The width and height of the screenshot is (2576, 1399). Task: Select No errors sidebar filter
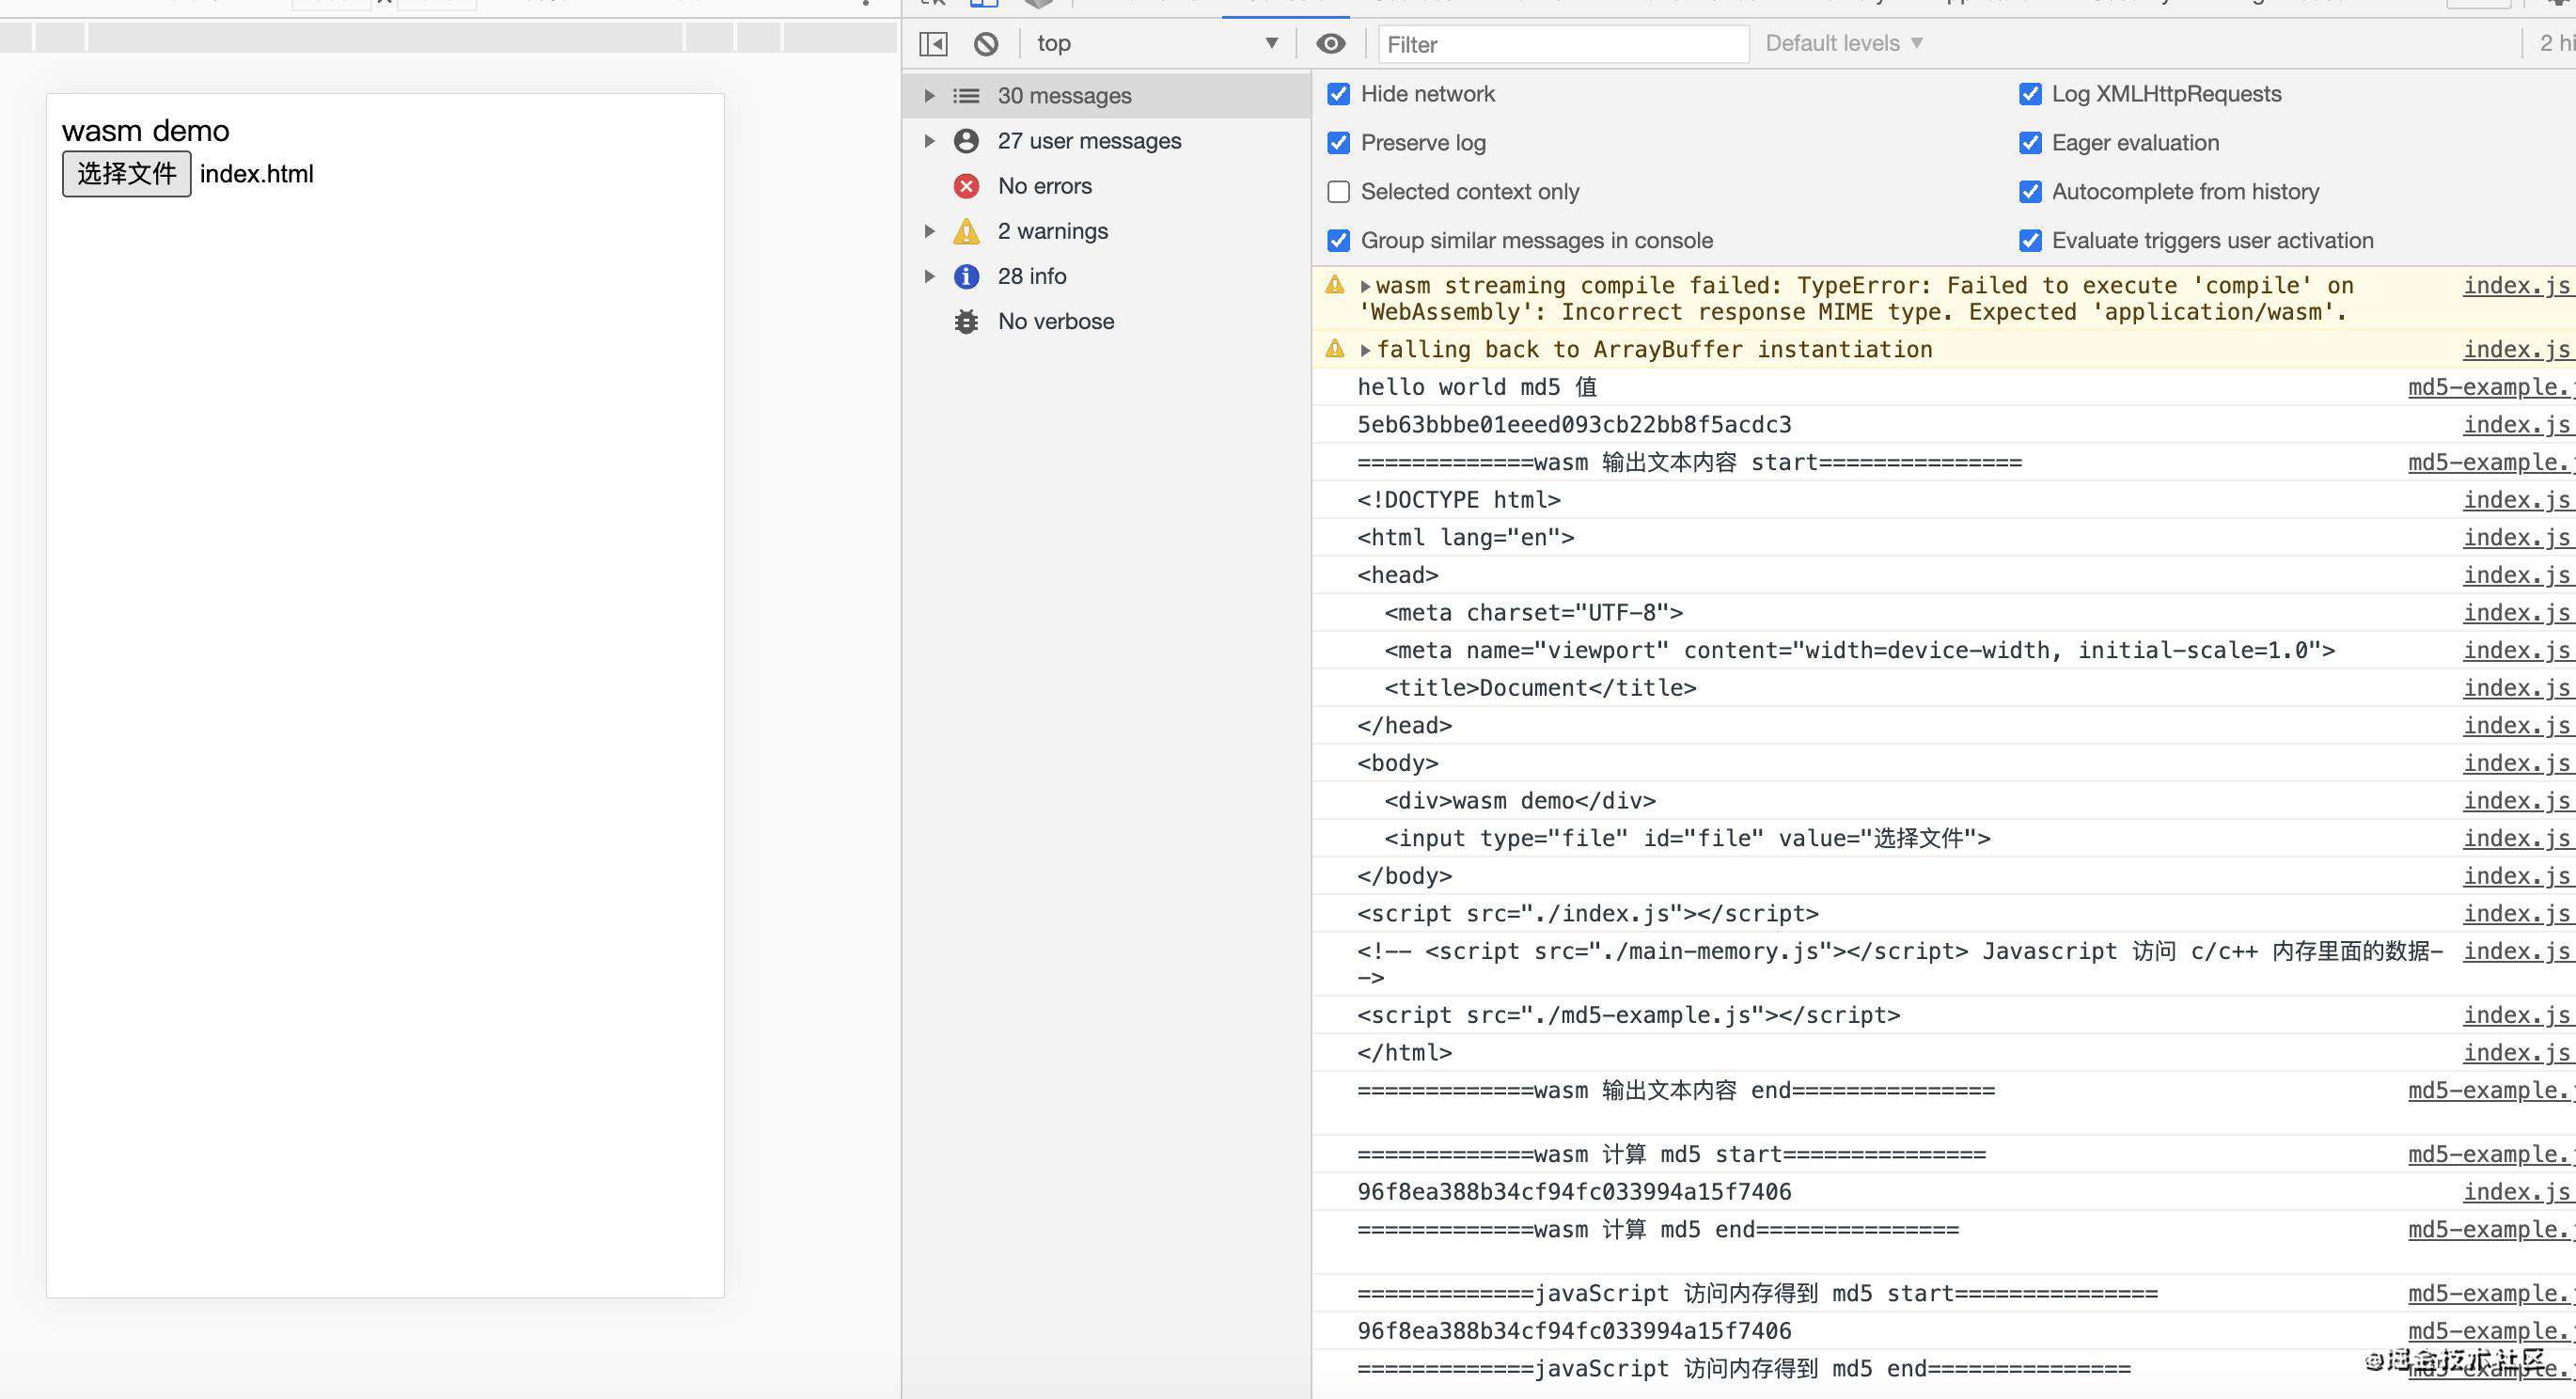[1044, 186]
